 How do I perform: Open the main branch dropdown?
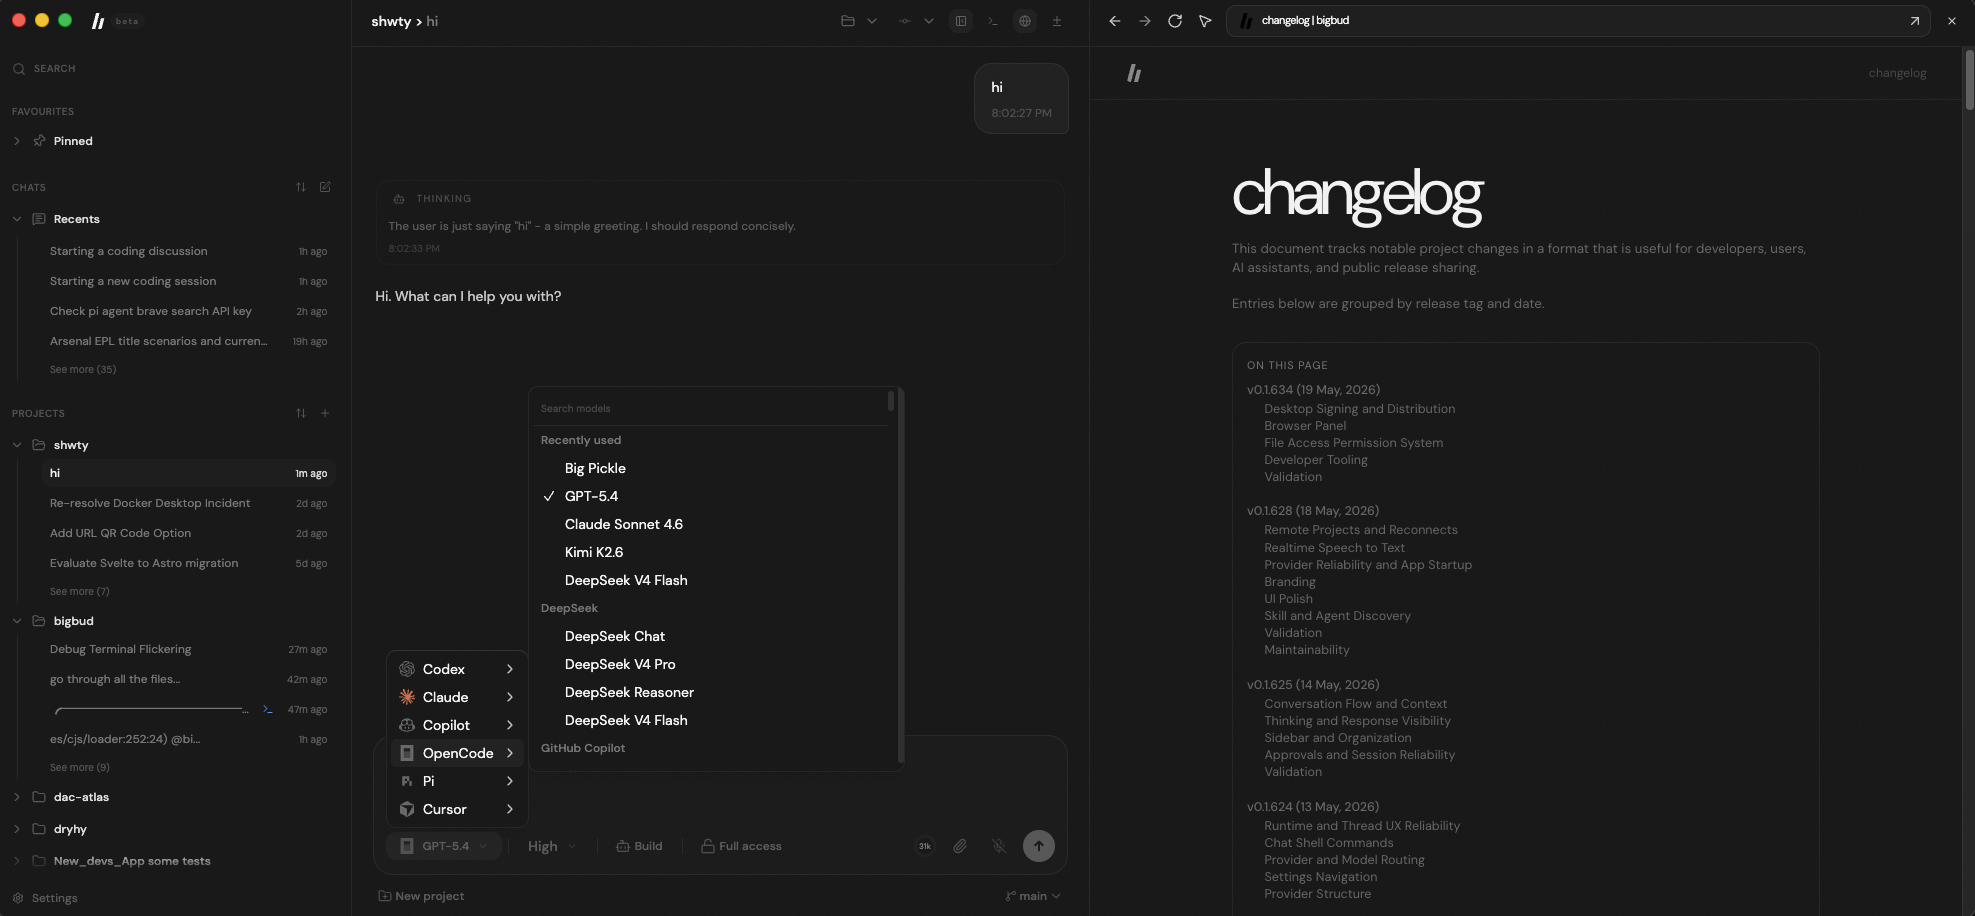(x=1033, y=896)
